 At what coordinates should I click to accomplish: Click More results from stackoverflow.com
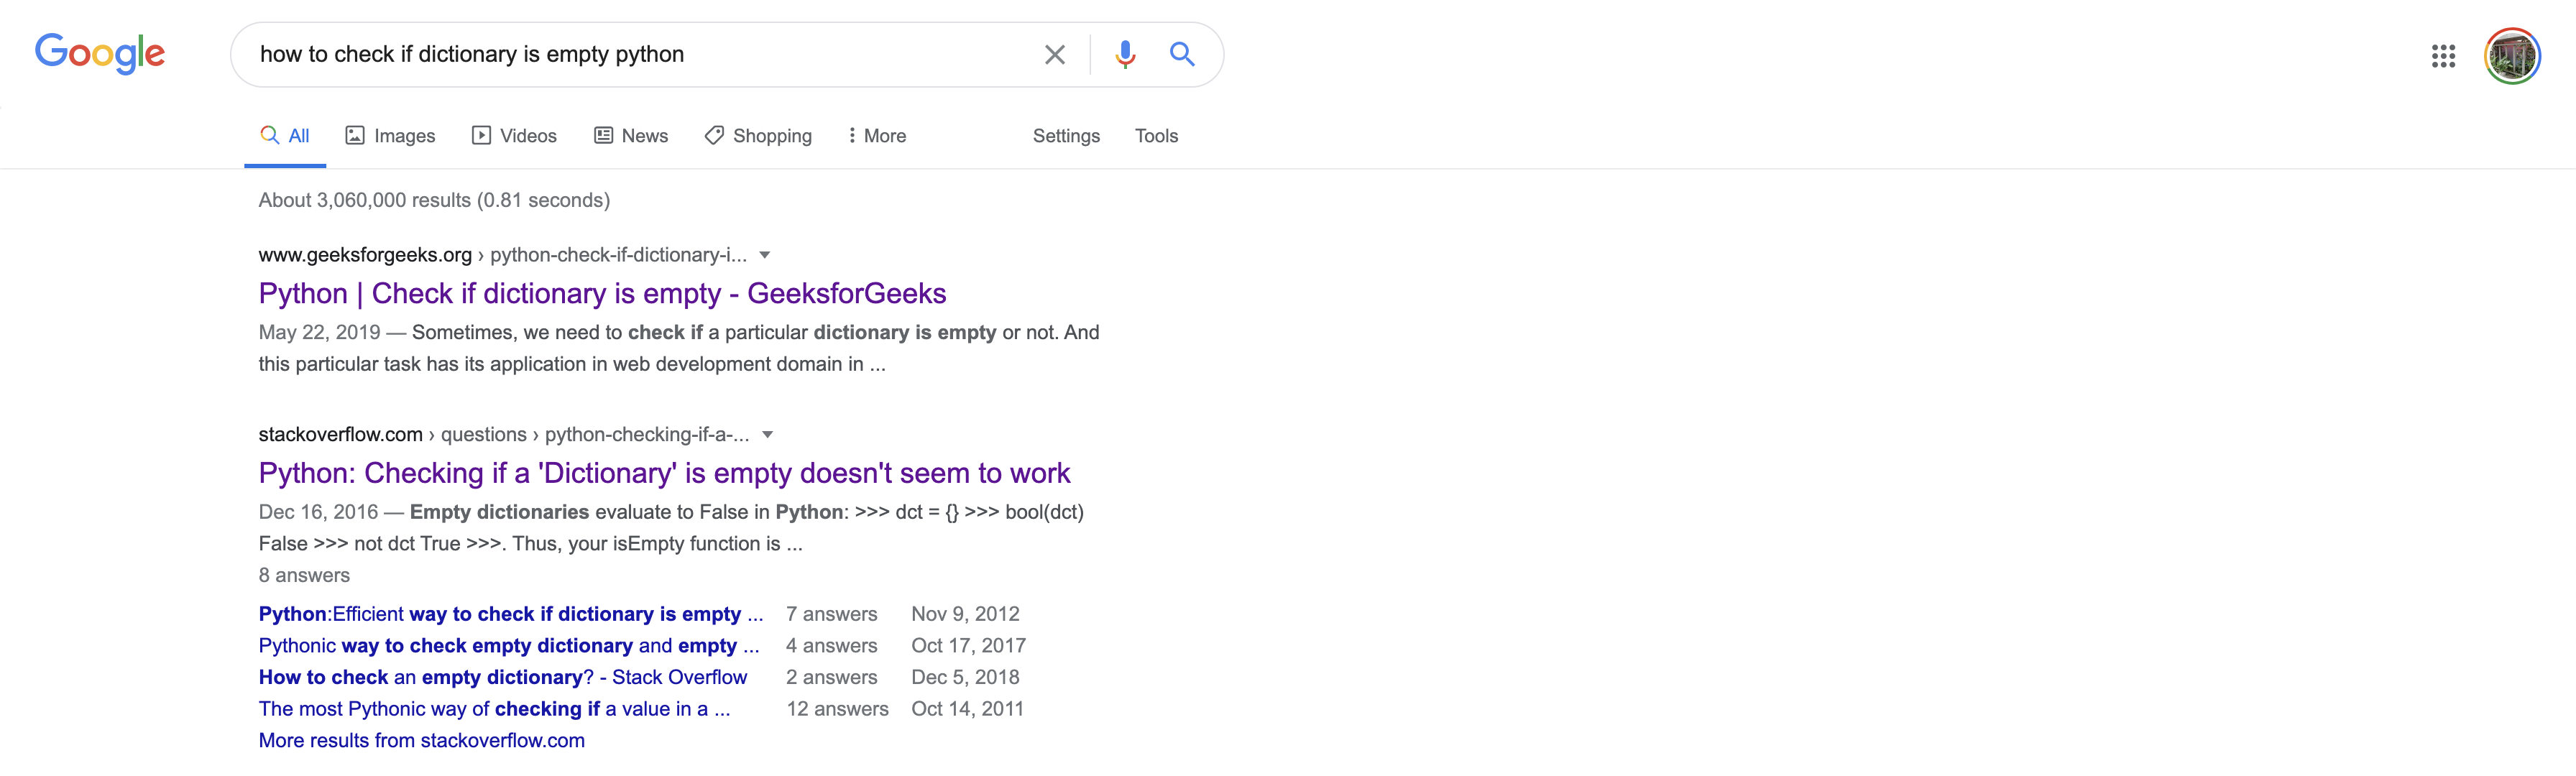pyautogui.click(x=421, y=740)
